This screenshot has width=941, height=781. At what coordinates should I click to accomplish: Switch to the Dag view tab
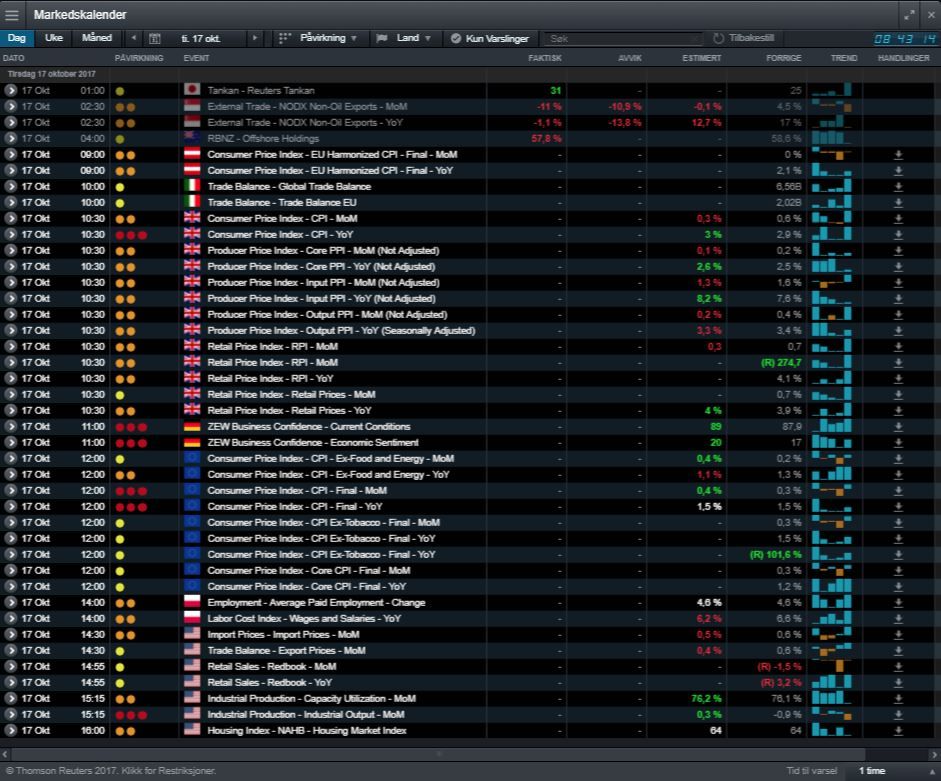[x=17, y=38]
